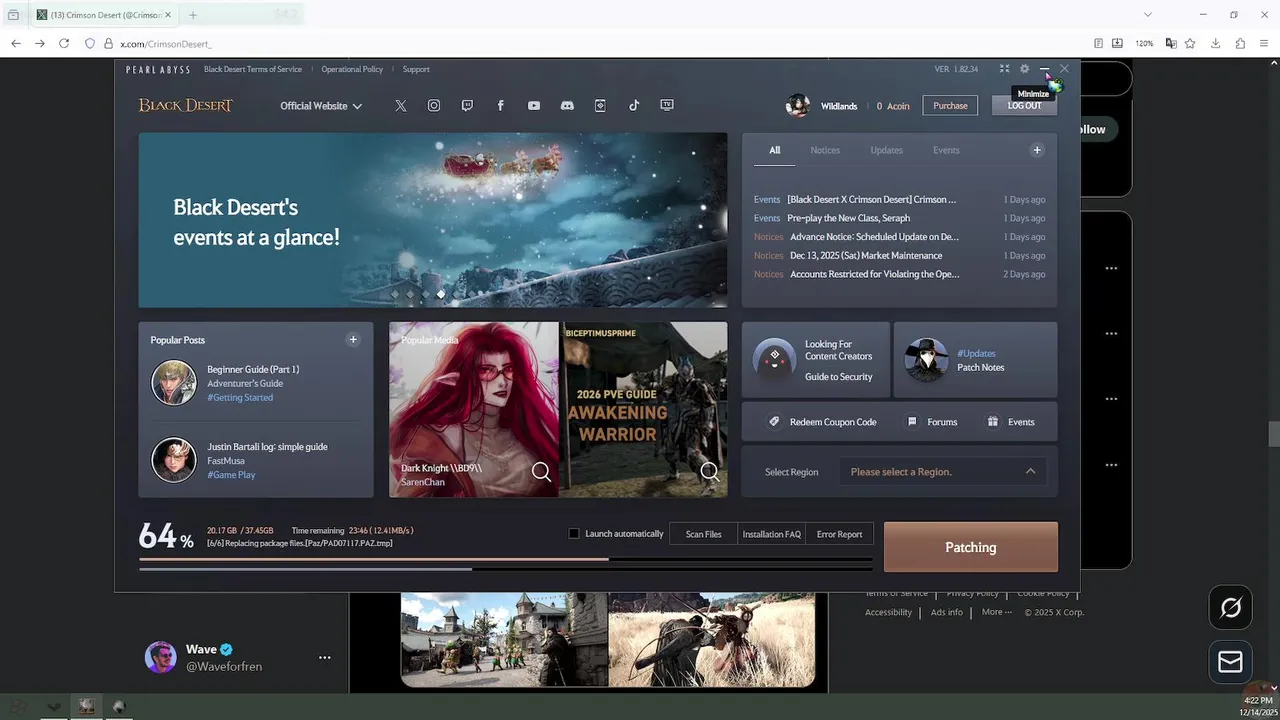Screen dimensions: 1280x720
Task: Open the X social link in launcher
Action: (x=400, y=106)
